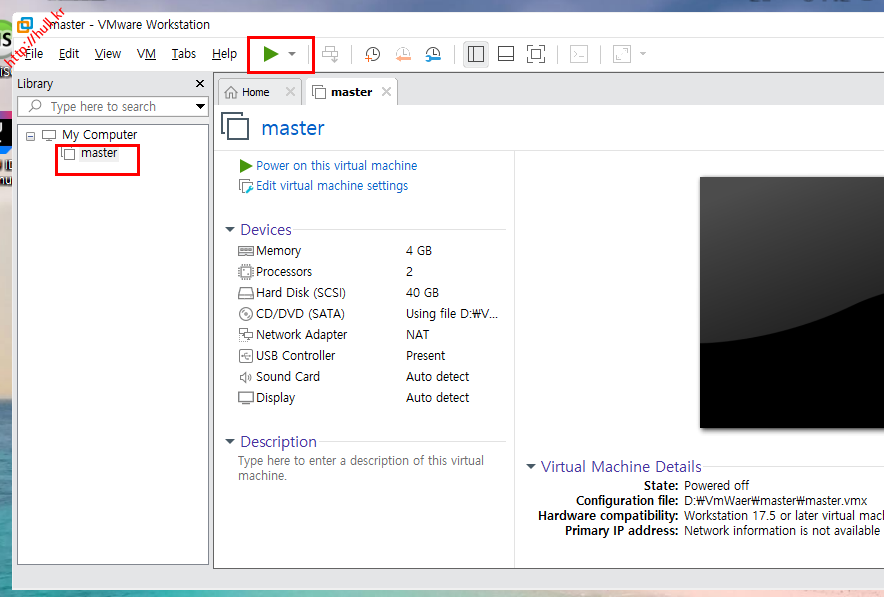This screenshot has height=597, width=884.
Task: Click the Send Ctrl+Alt+Del toolbar icon
Action: click(330, 54)
